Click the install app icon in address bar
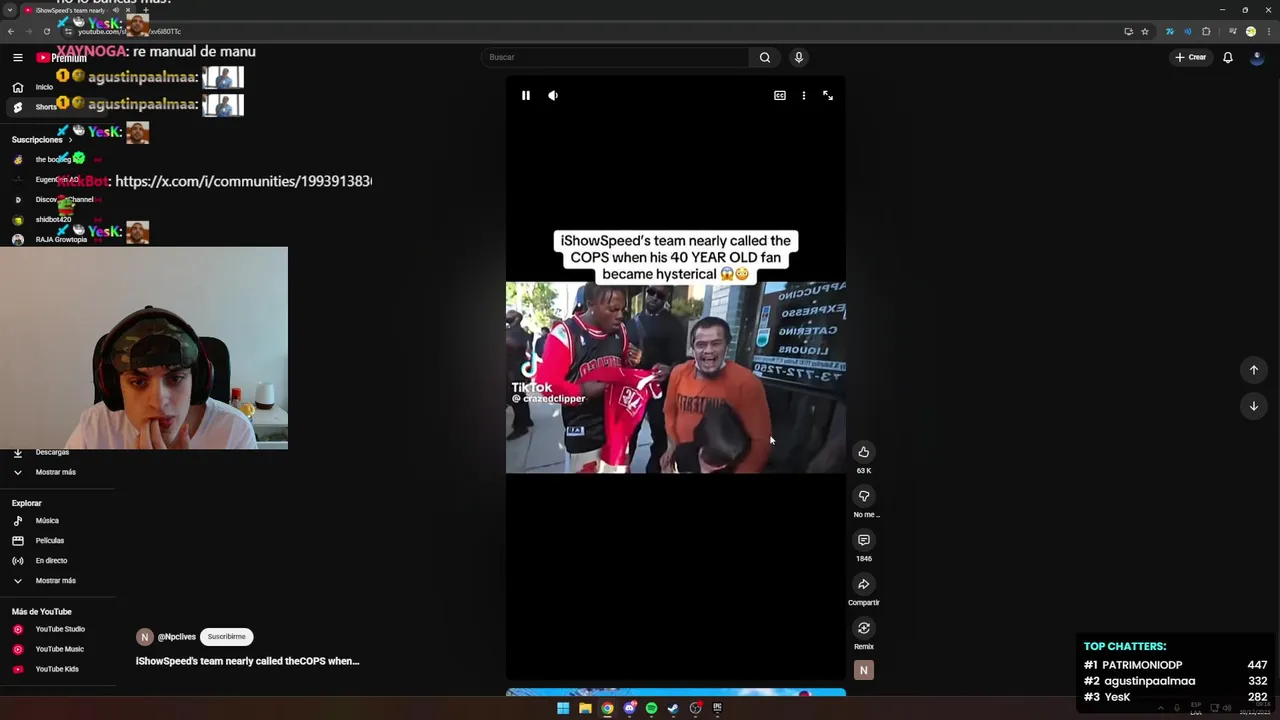This screenshot has width=1280, height=720. coord(1128,31)
